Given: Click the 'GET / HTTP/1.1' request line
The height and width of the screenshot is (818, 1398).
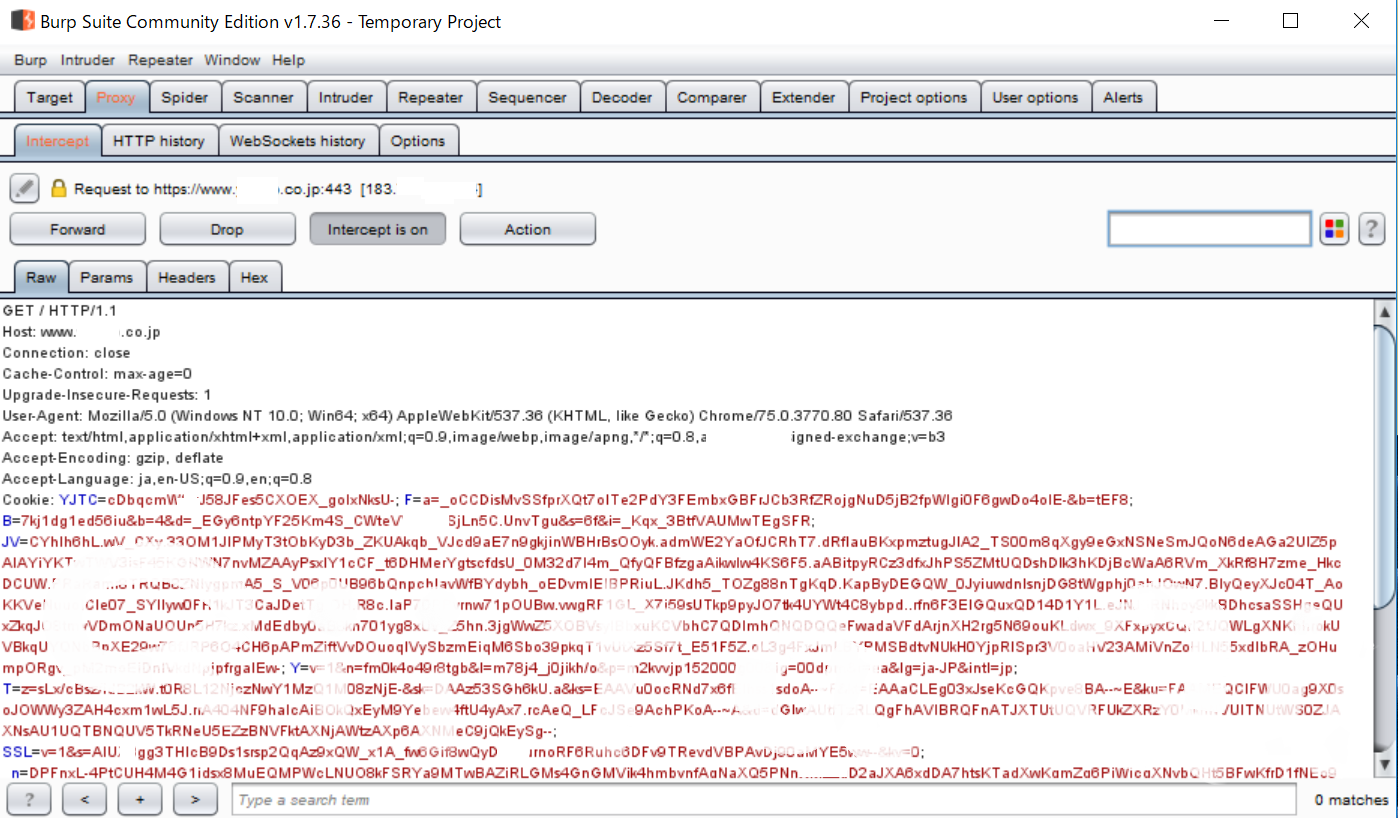Looking at the screenshot, I should (60, 311).
